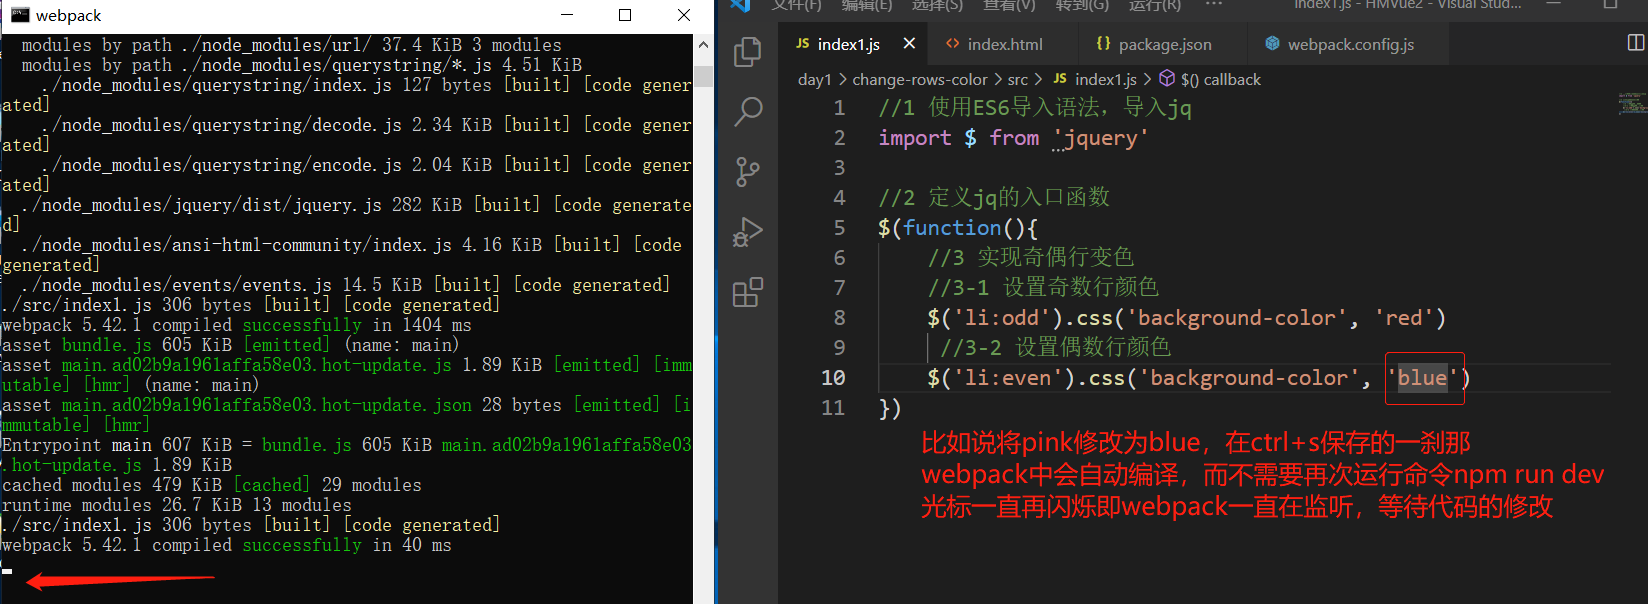Click the index1.js breadcrumb
Screen dimensions: 1648x604
pyautogui.click(x=1095, y=79)
